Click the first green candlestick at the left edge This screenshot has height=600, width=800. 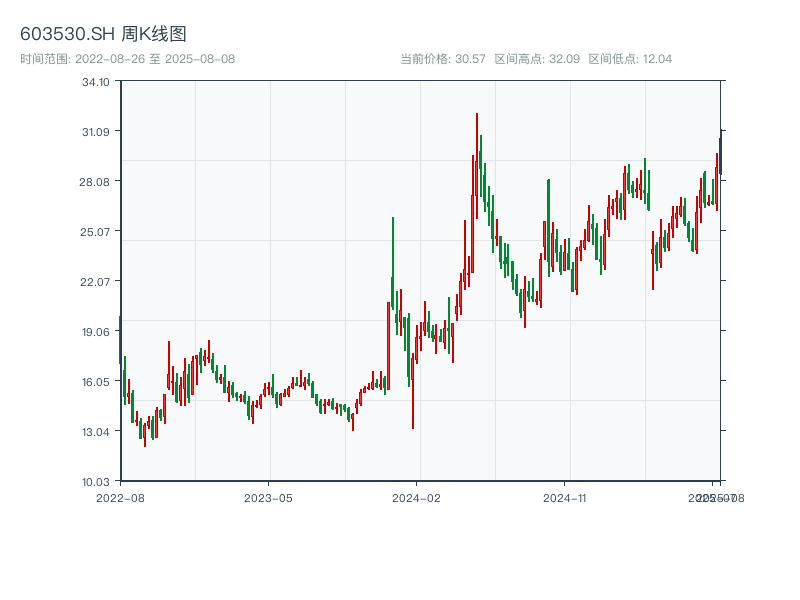pyautogui.click(x=120, y=340)
